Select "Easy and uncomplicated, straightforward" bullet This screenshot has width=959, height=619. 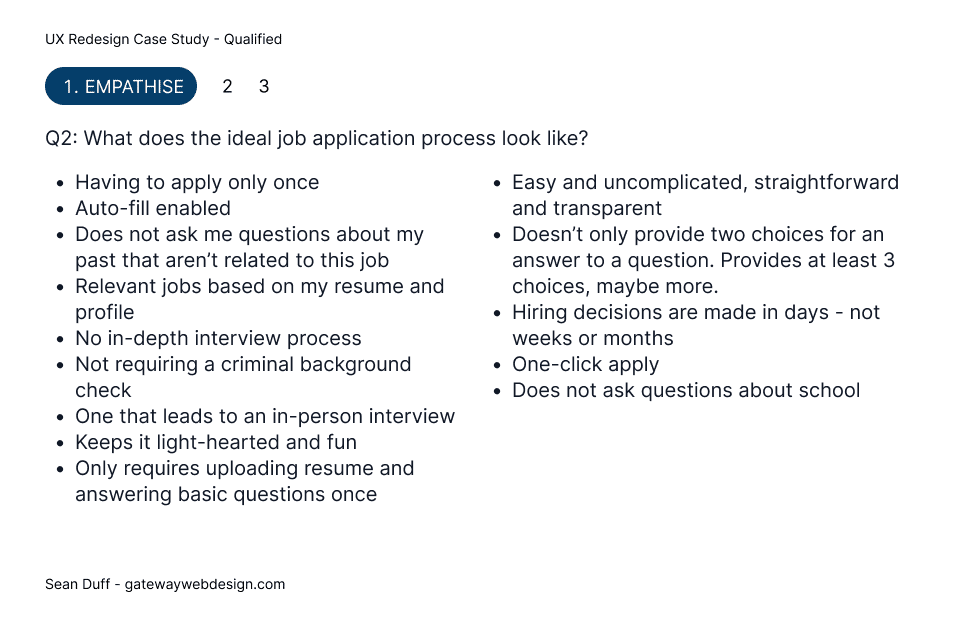[x=705, y=195]
